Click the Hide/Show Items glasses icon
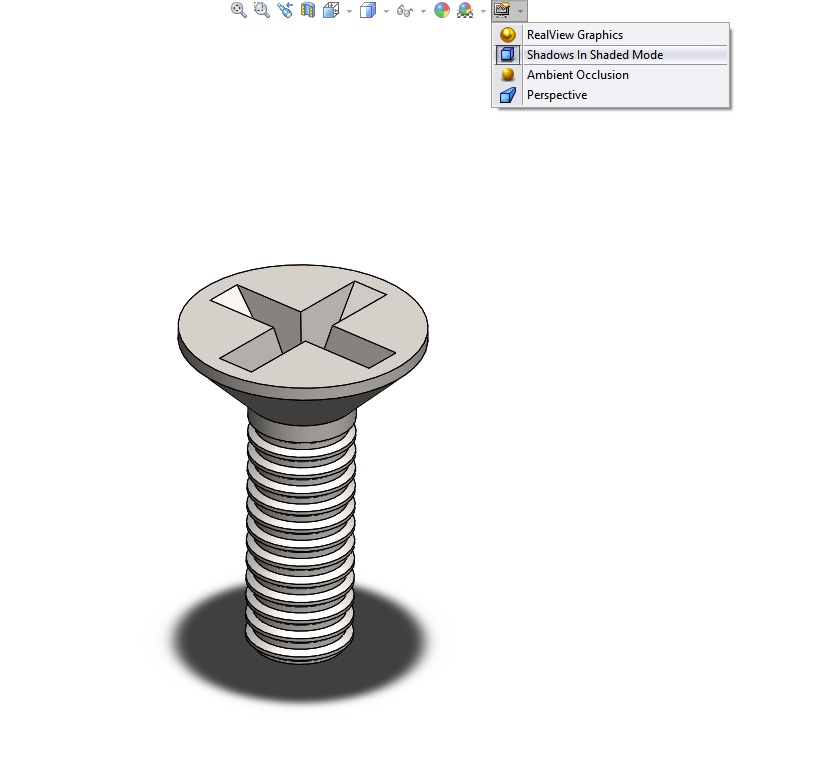 click(405, 10)
